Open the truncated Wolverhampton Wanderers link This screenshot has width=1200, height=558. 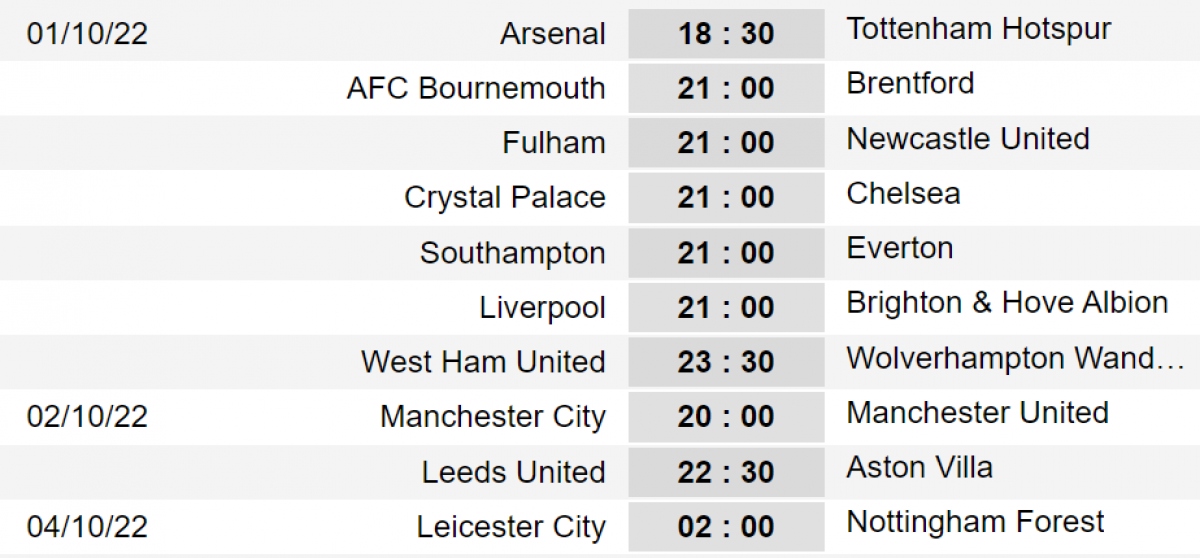click(x=1016, y=358)
